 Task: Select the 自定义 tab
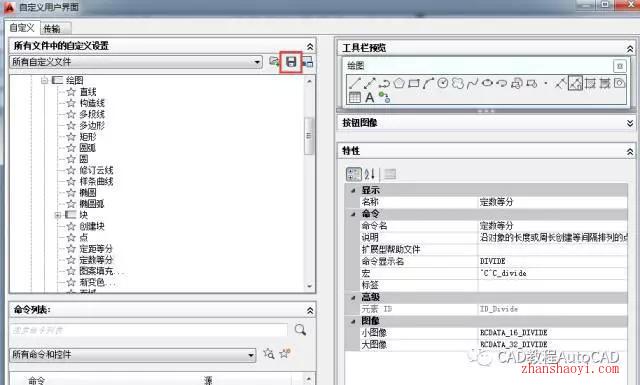pos(22,27)
